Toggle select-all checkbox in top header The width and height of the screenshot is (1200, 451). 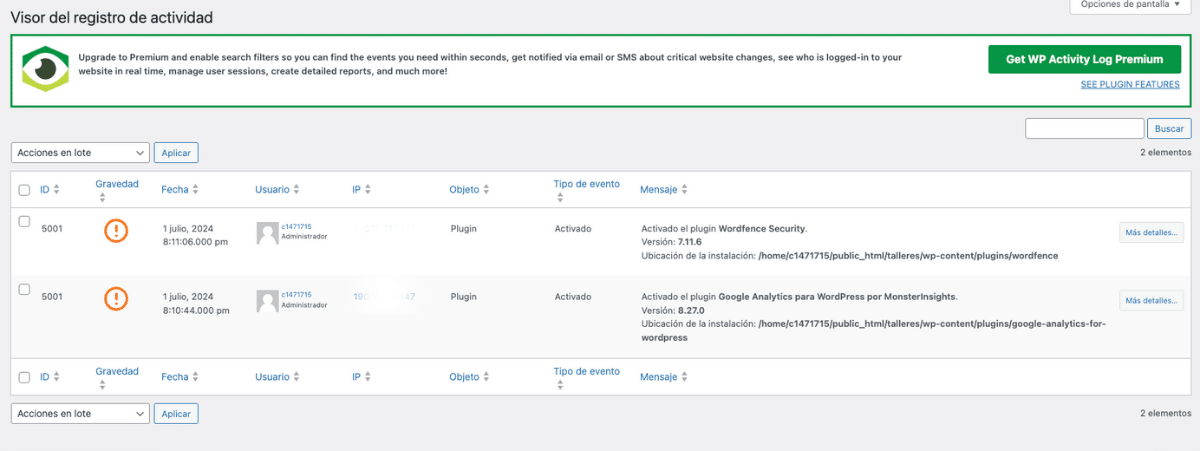pyautogui.click(x=25, y=190)
